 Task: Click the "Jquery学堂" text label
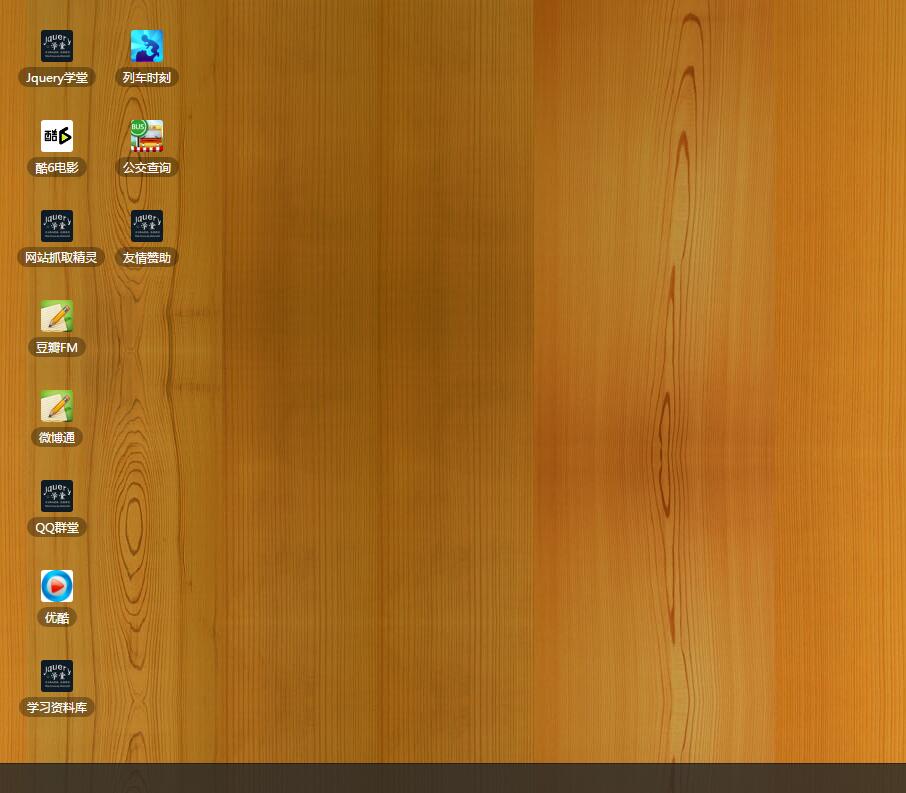[x=57, y=78]
